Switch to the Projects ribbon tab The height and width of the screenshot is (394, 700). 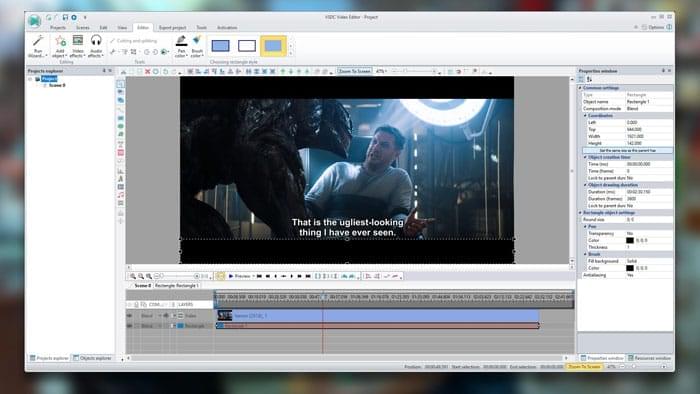tap(58, 28)
